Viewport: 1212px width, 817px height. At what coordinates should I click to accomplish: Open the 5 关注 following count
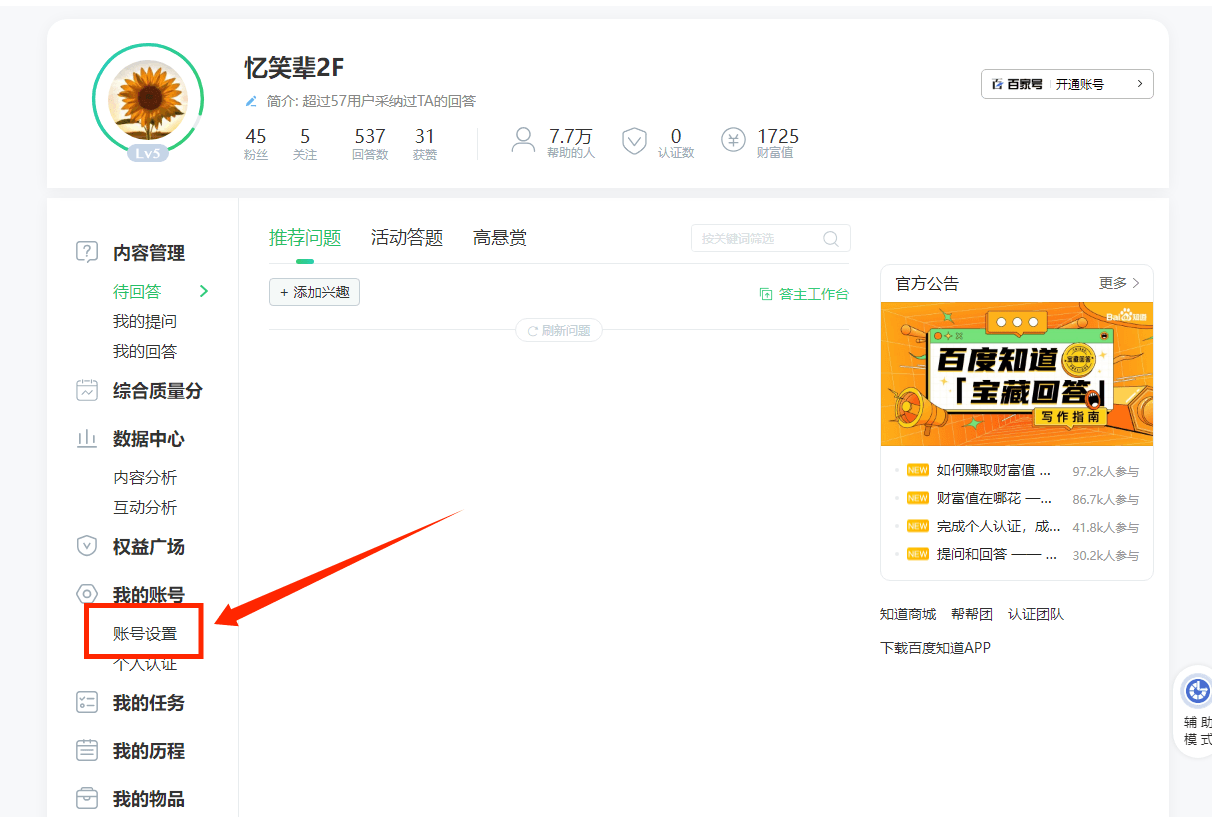tap(305, 144)
